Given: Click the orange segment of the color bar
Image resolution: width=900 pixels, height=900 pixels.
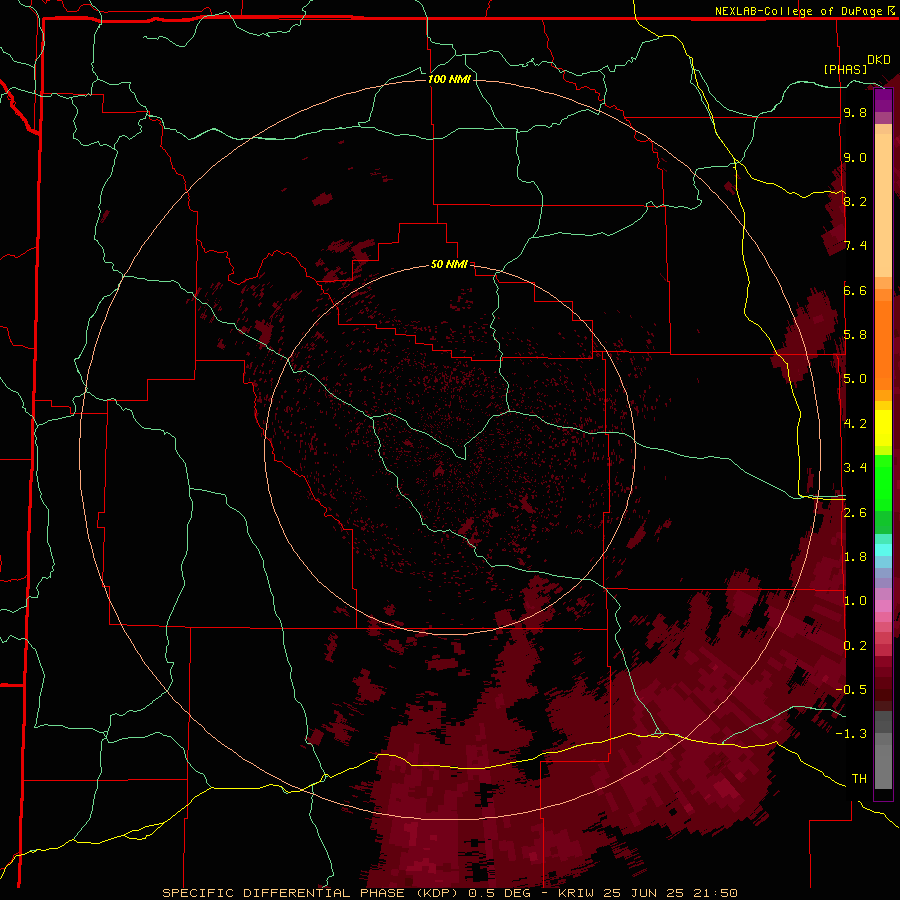Looking at the screenshot, I should click(883, 344).
